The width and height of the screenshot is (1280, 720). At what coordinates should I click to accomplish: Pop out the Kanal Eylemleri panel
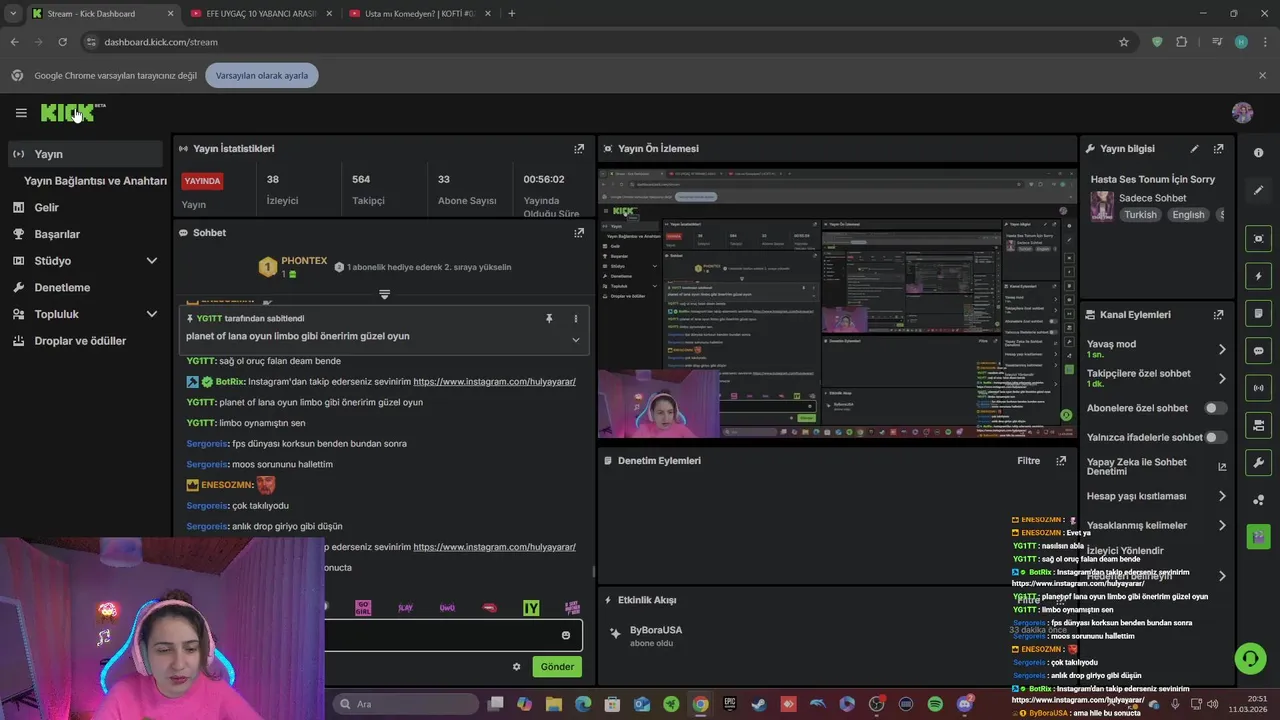click(1218, 314)
